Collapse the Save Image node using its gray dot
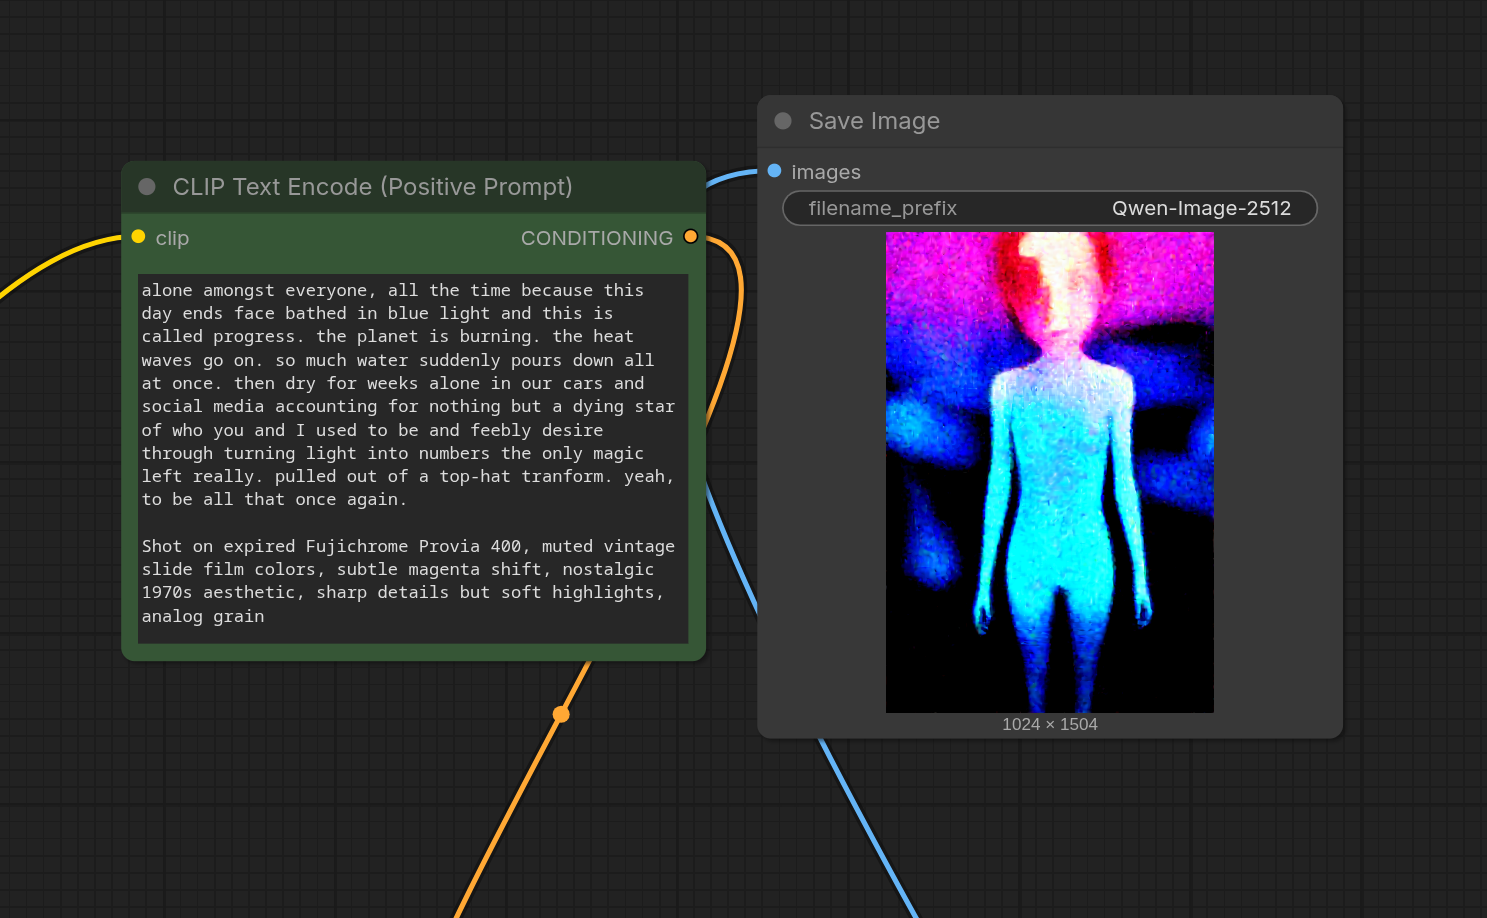Screen dimensions: 1487x918 (x=783, y=121)
